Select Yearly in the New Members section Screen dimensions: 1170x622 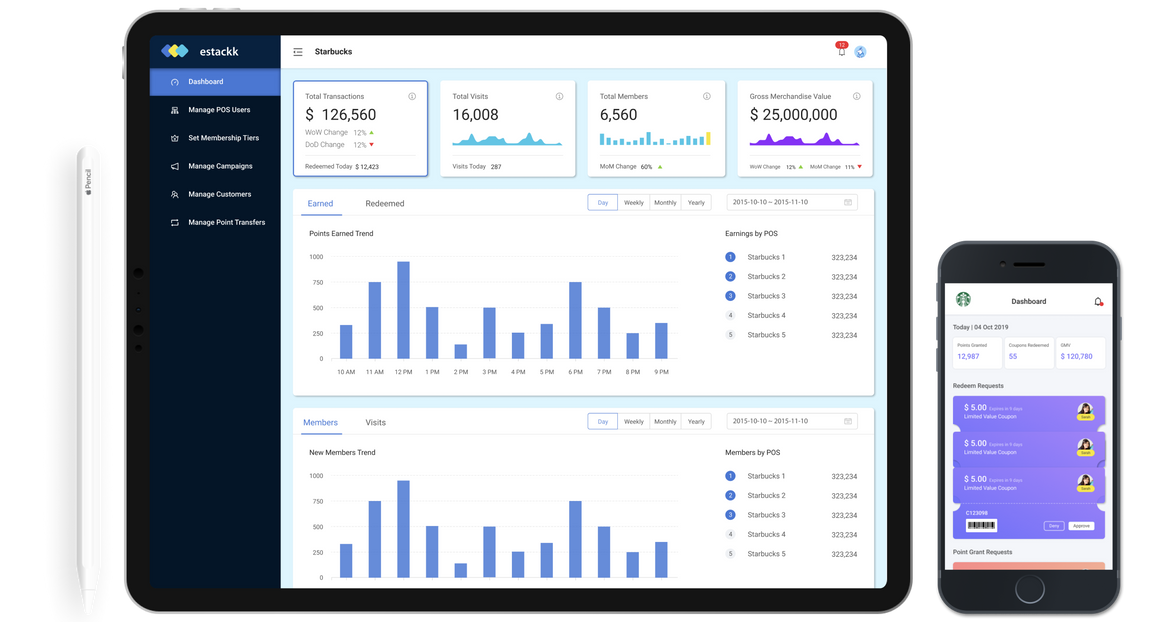pyautogui.click(x=696, y=422)
